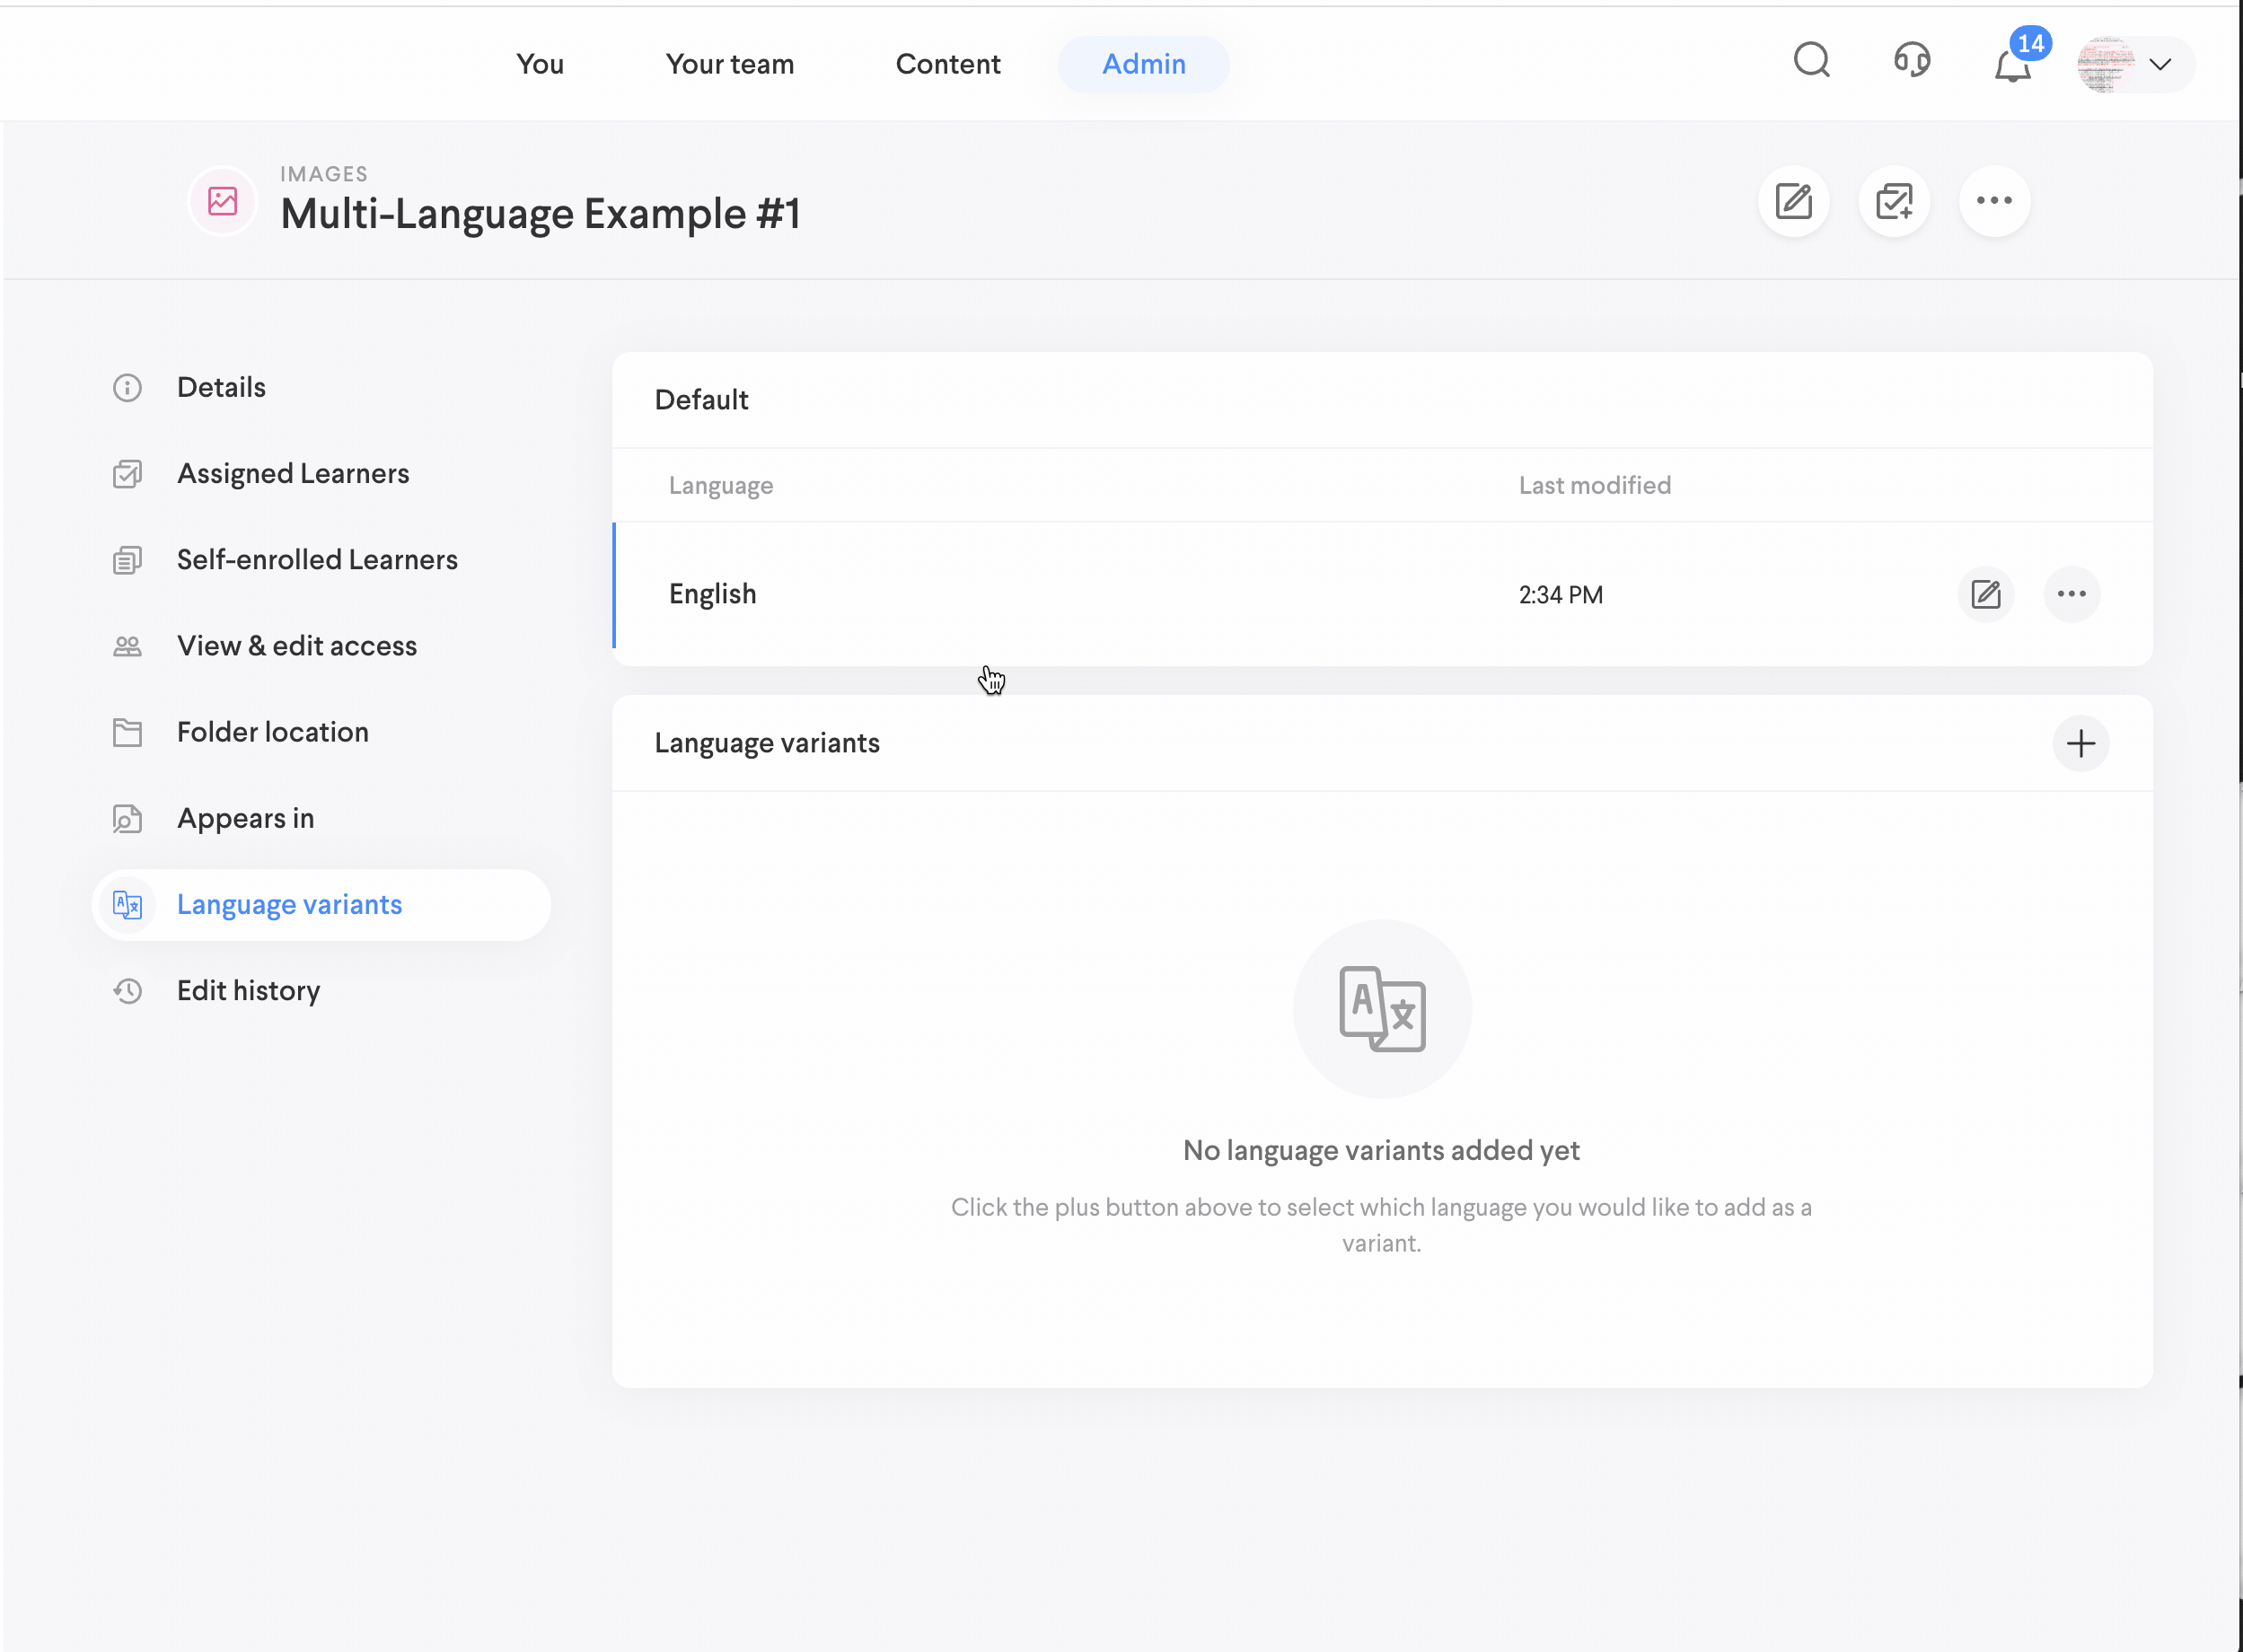Click the pink Images content type icon
Screen dimensions: 2243x1652
(x=222, y=202)
